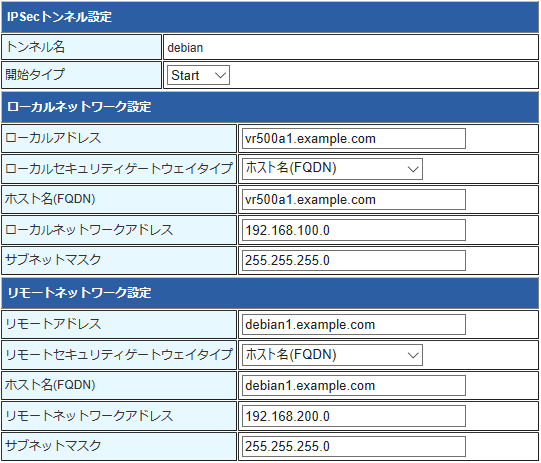Click the トンネル名 label cell

pyautogui.click(x=81, y=47)
